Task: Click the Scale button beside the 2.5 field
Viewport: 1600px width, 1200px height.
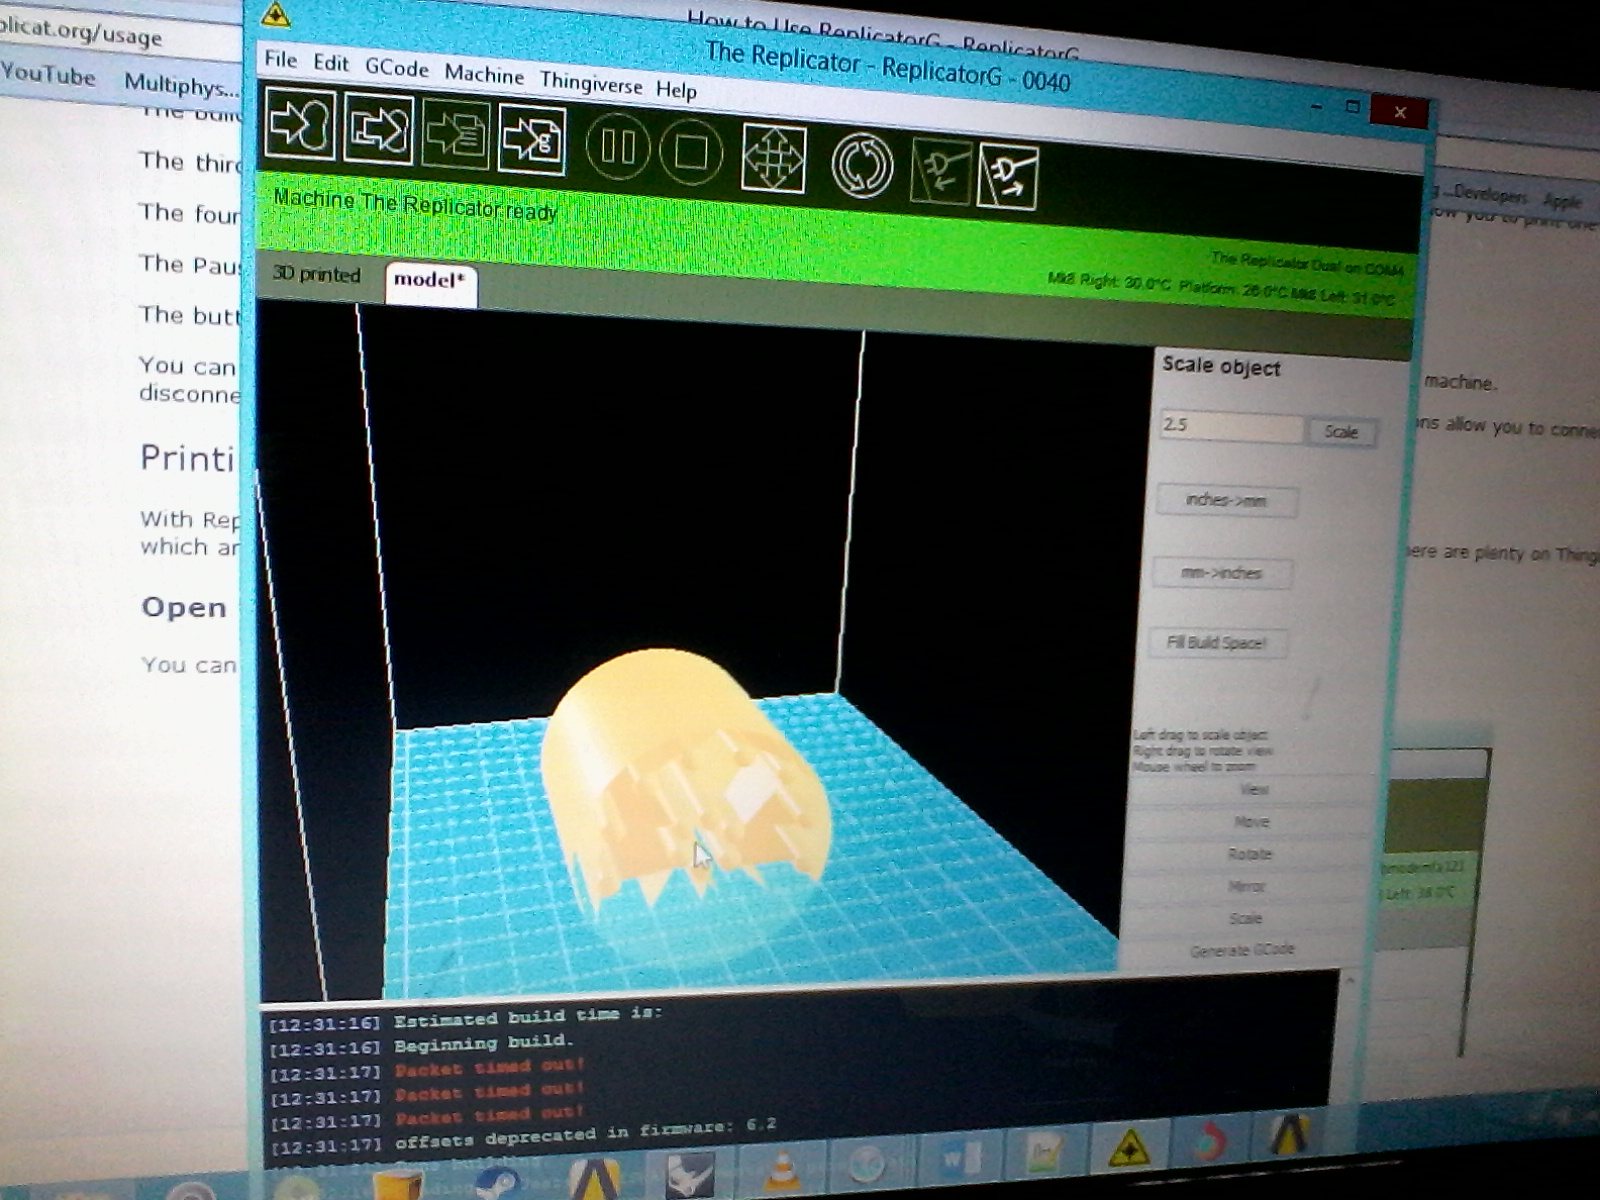Action: pos(1342,432)
